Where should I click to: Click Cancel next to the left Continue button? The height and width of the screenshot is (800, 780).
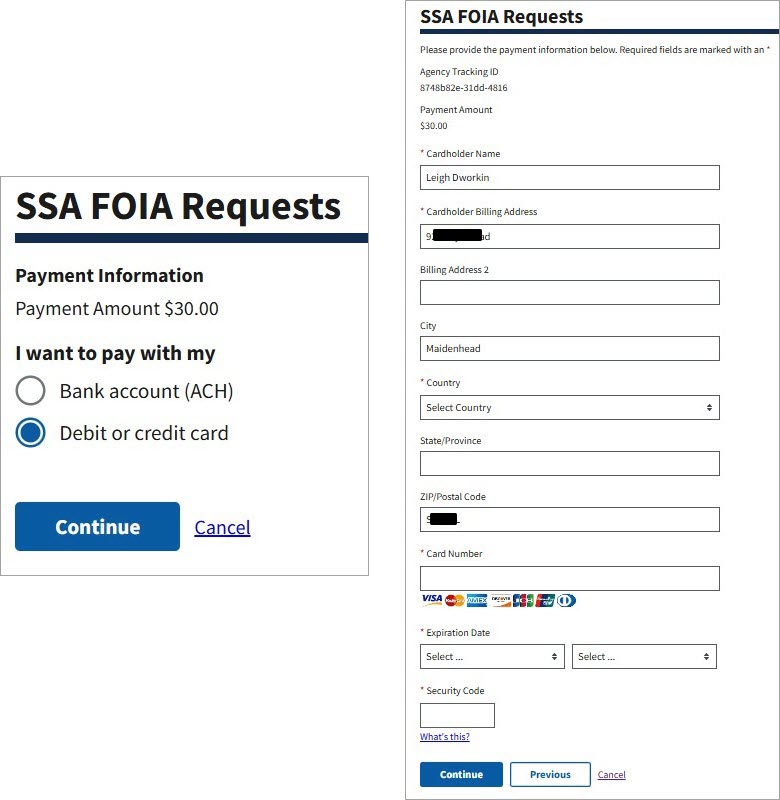click(x=221, y=527)
